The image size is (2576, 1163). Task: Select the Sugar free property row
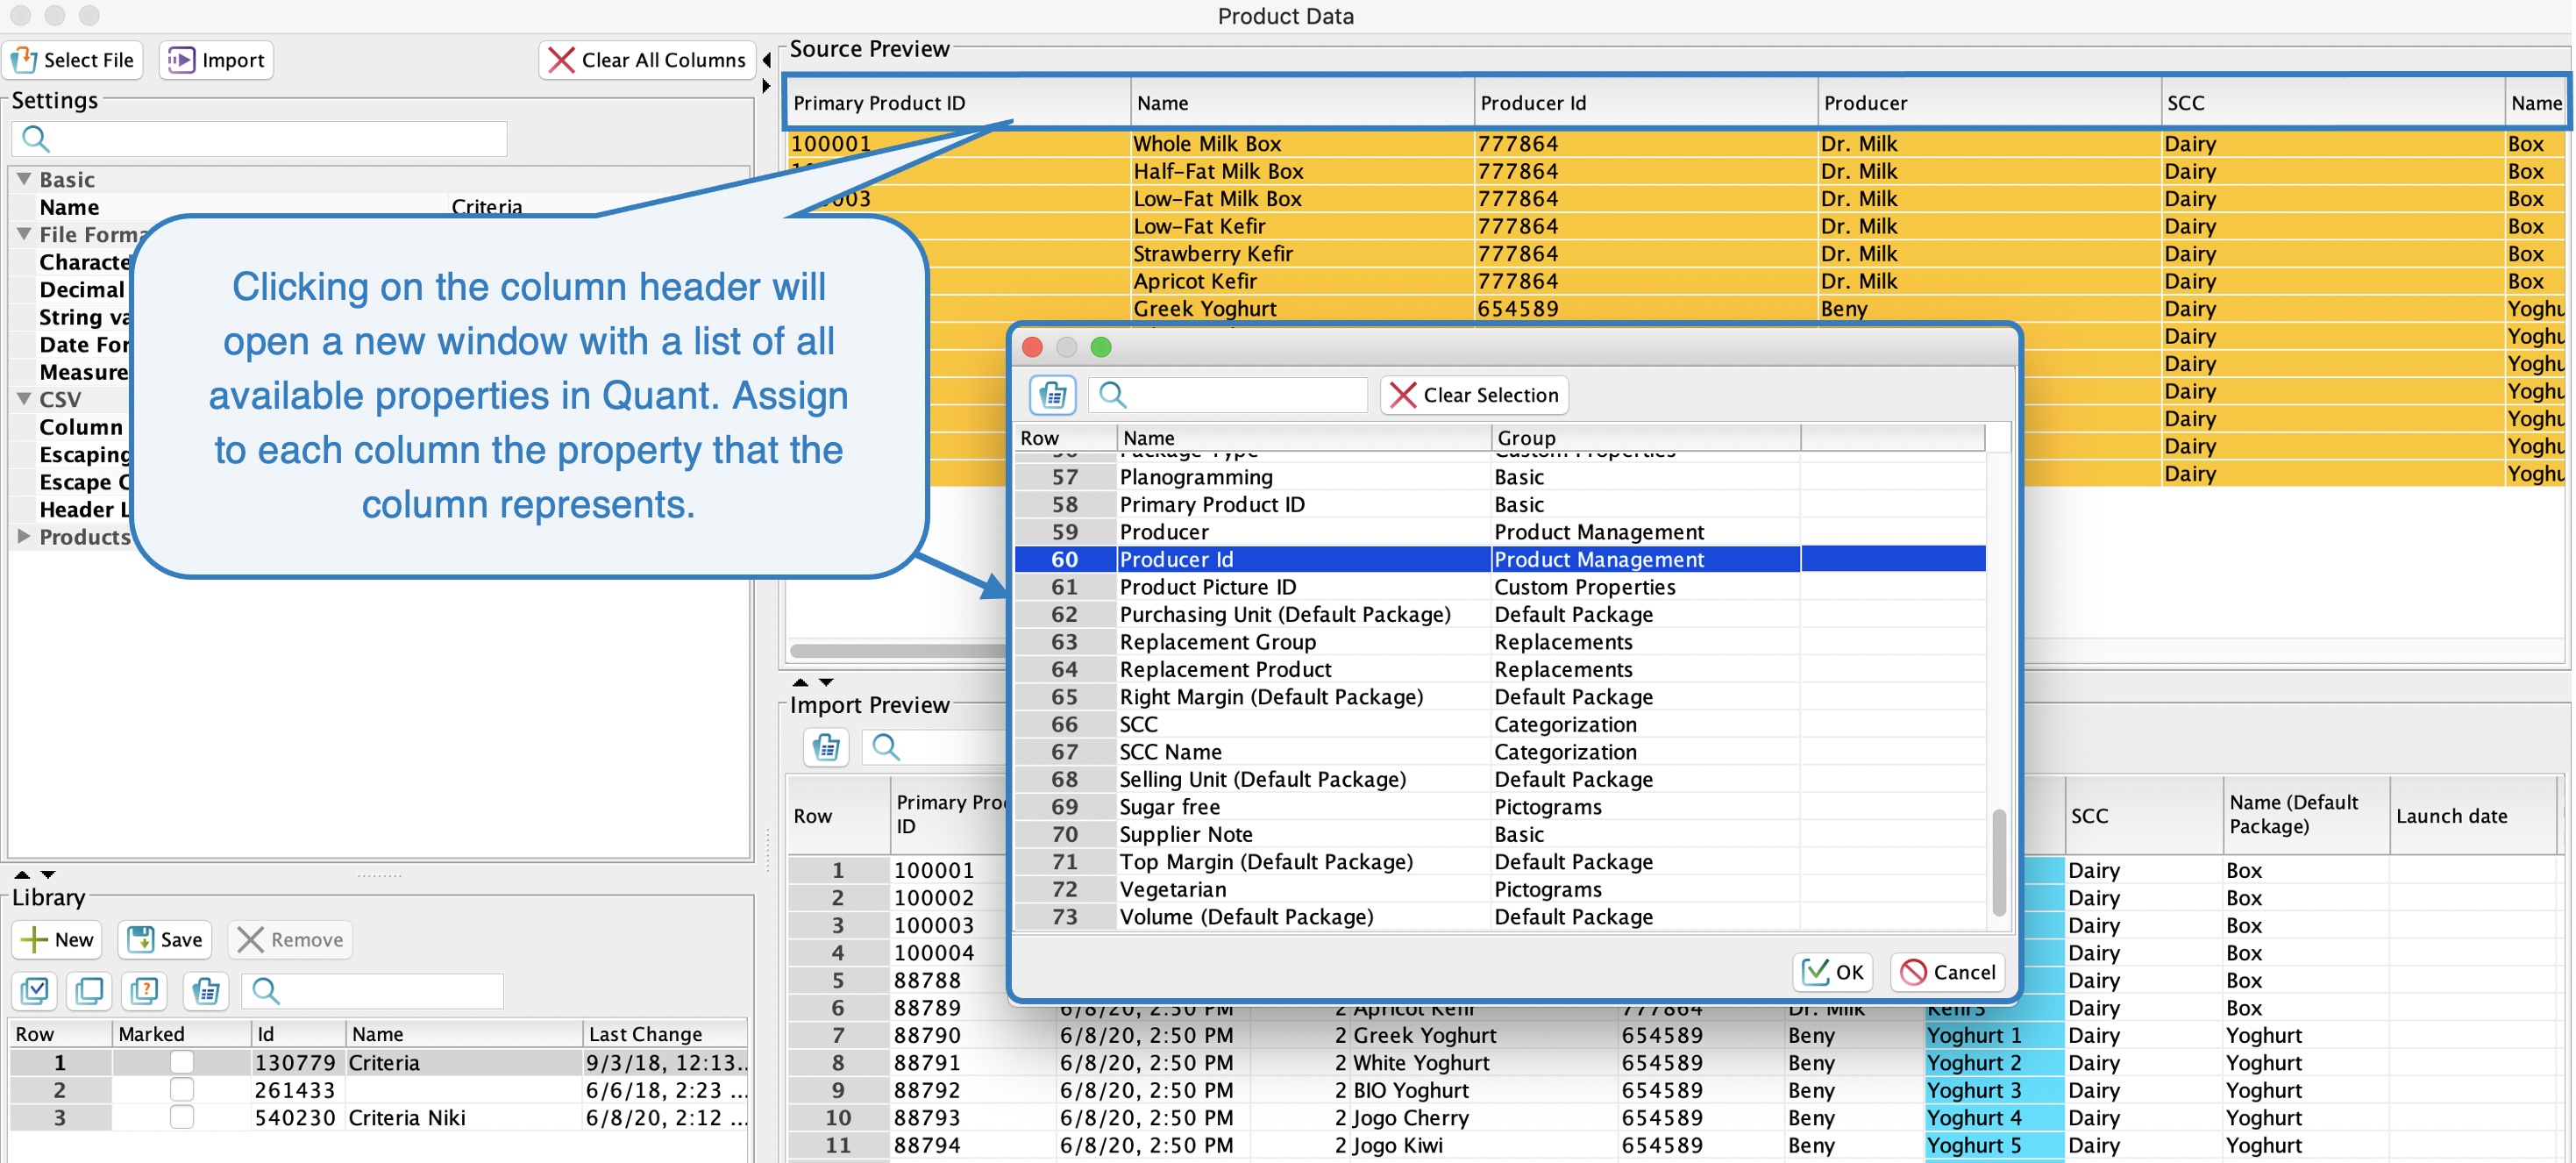click(1499, 807)
